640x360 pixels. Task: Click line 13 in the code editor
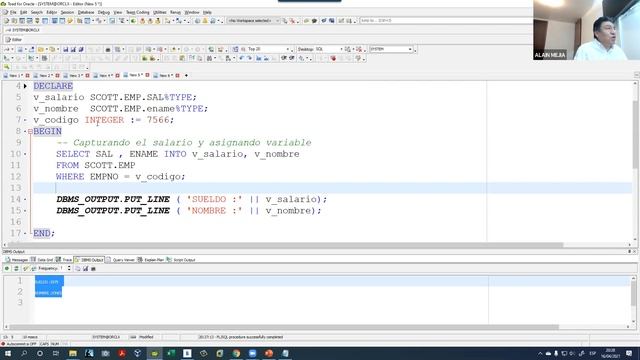pos(333,188)
